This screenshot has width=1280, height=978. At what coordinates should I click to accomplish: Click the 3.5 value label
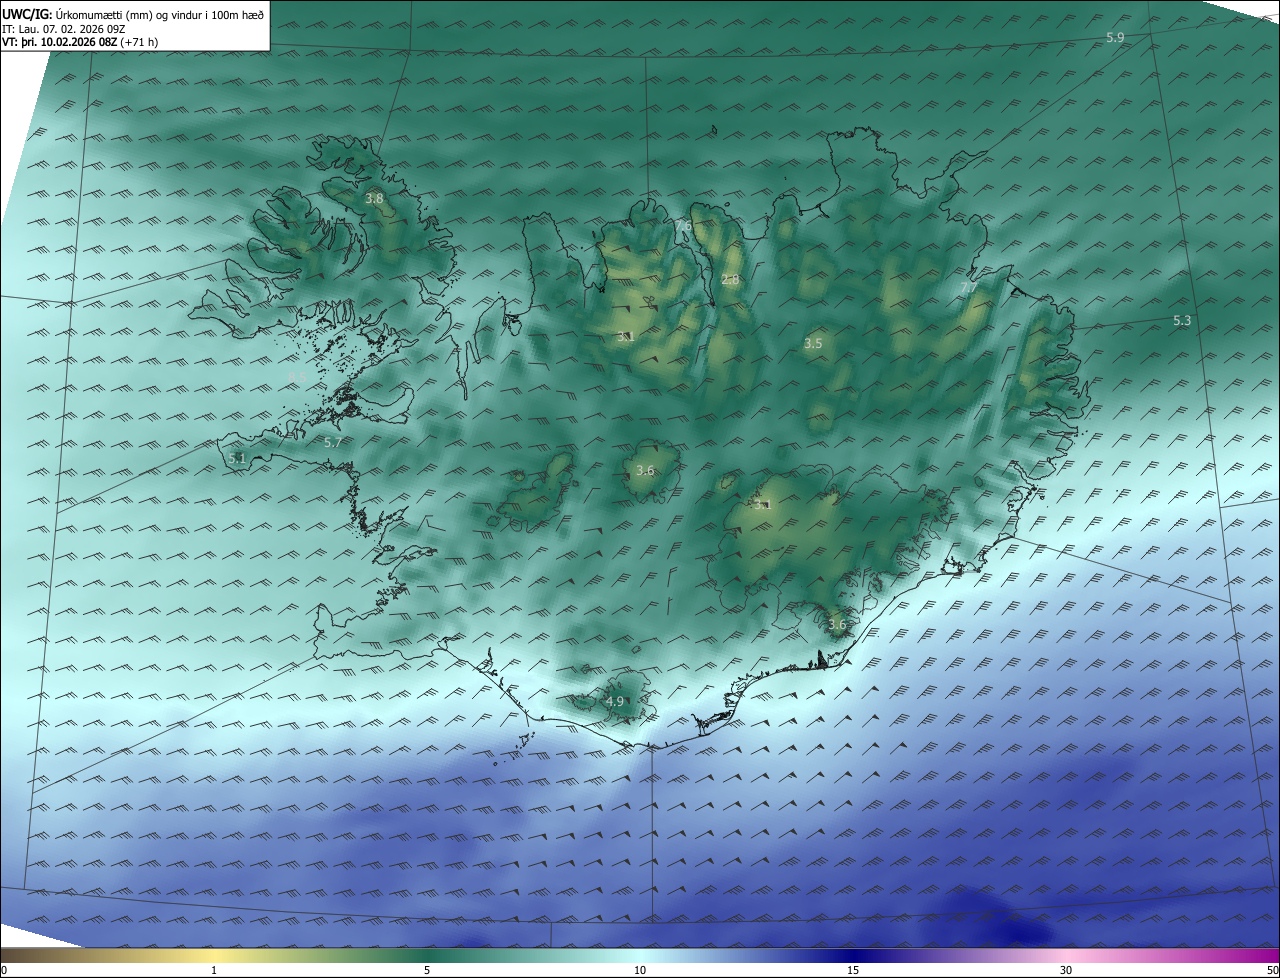tap(813, 344)
